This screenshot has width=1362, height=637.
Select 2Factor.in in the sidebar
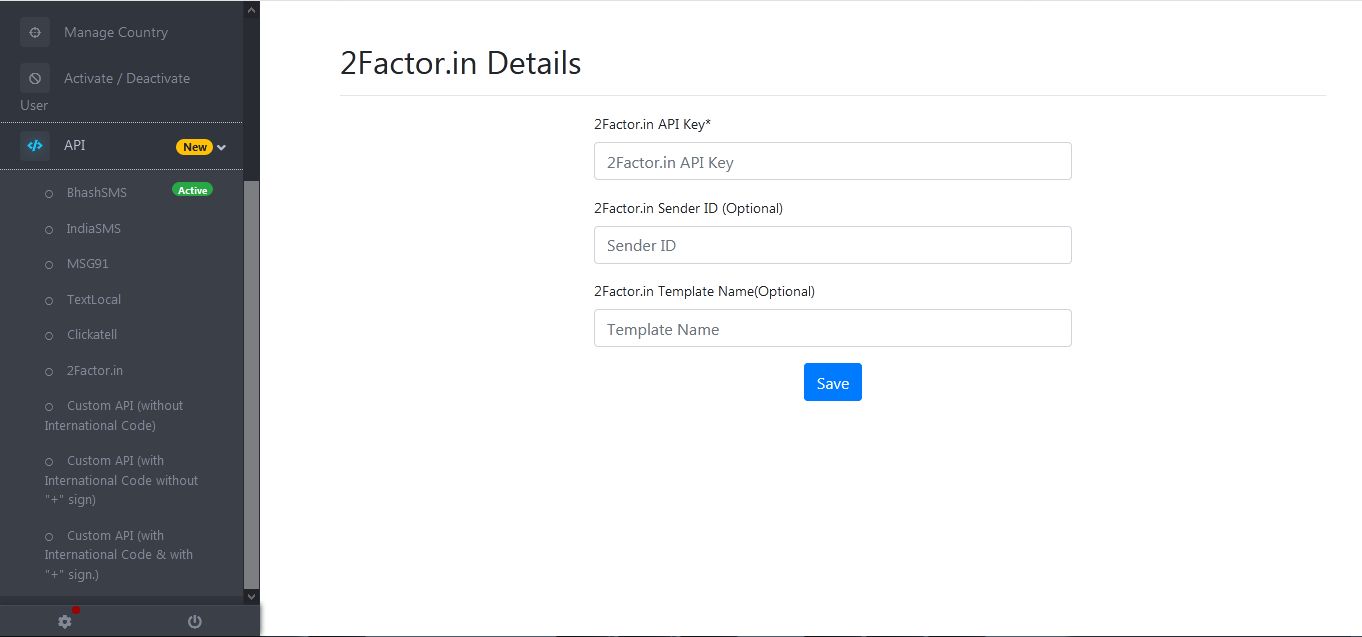95,371
